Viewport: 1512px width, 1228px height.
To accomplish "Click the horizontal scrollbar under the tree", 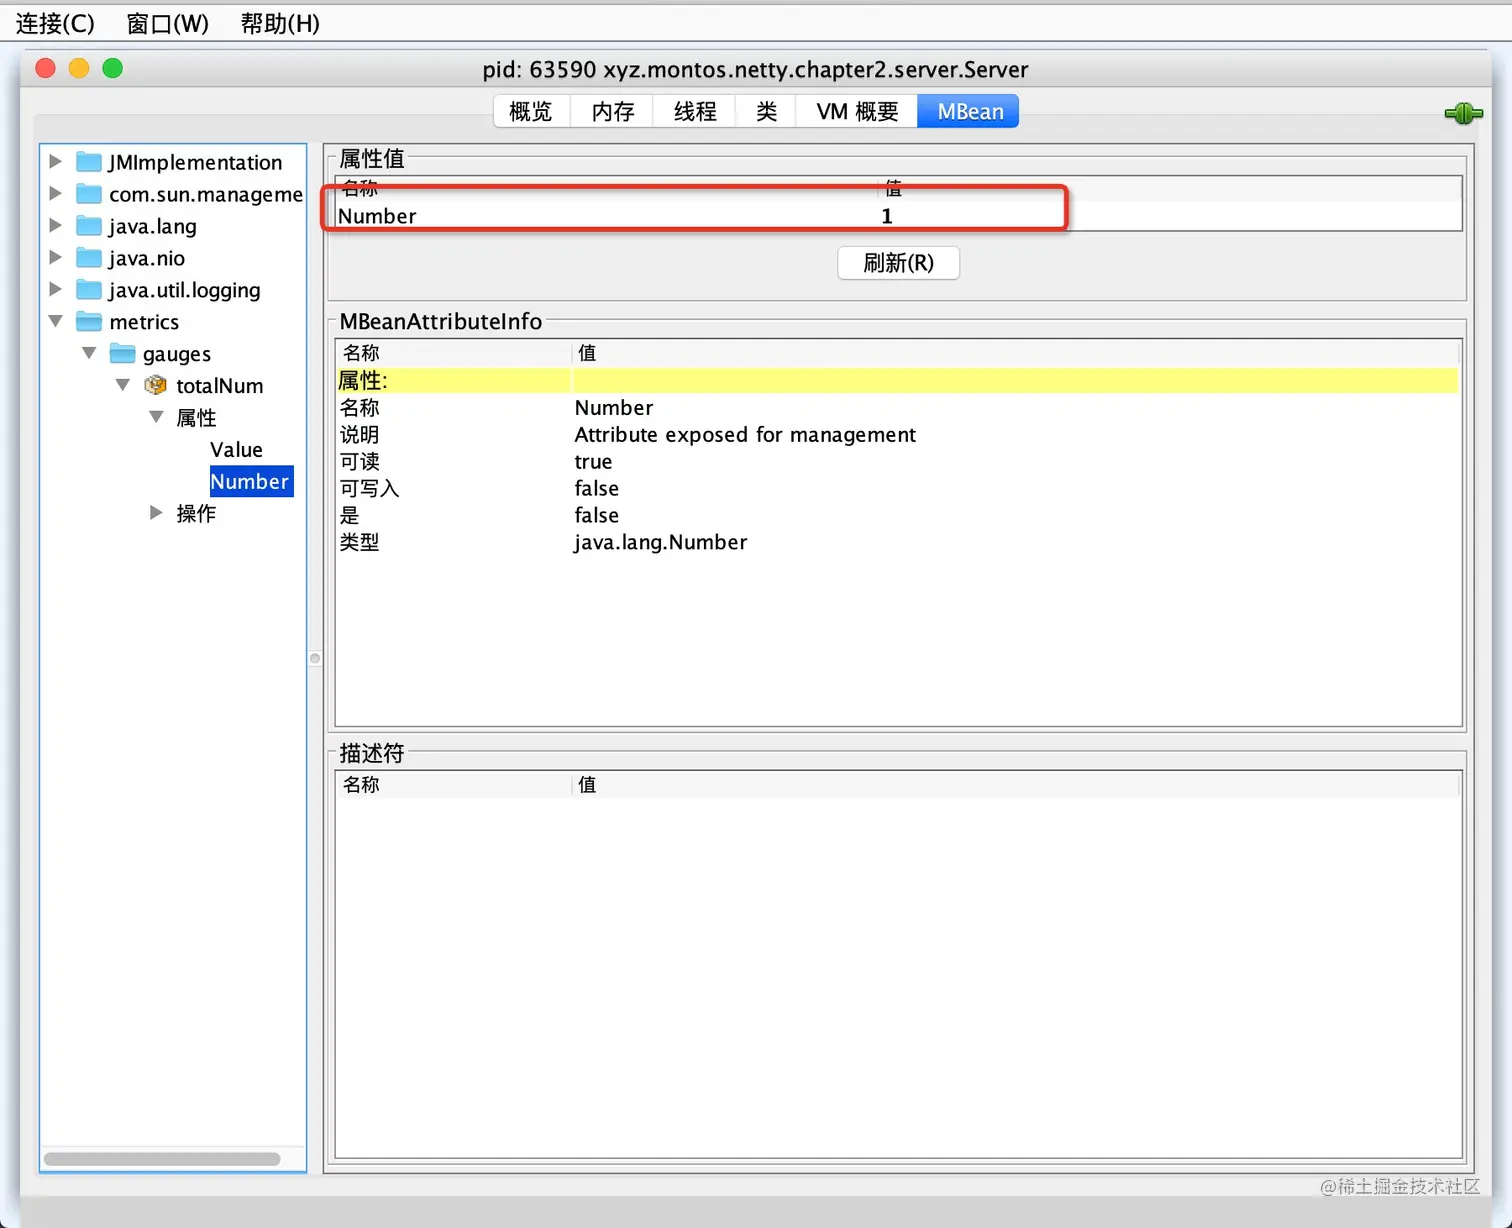I will click(162, 1159).
